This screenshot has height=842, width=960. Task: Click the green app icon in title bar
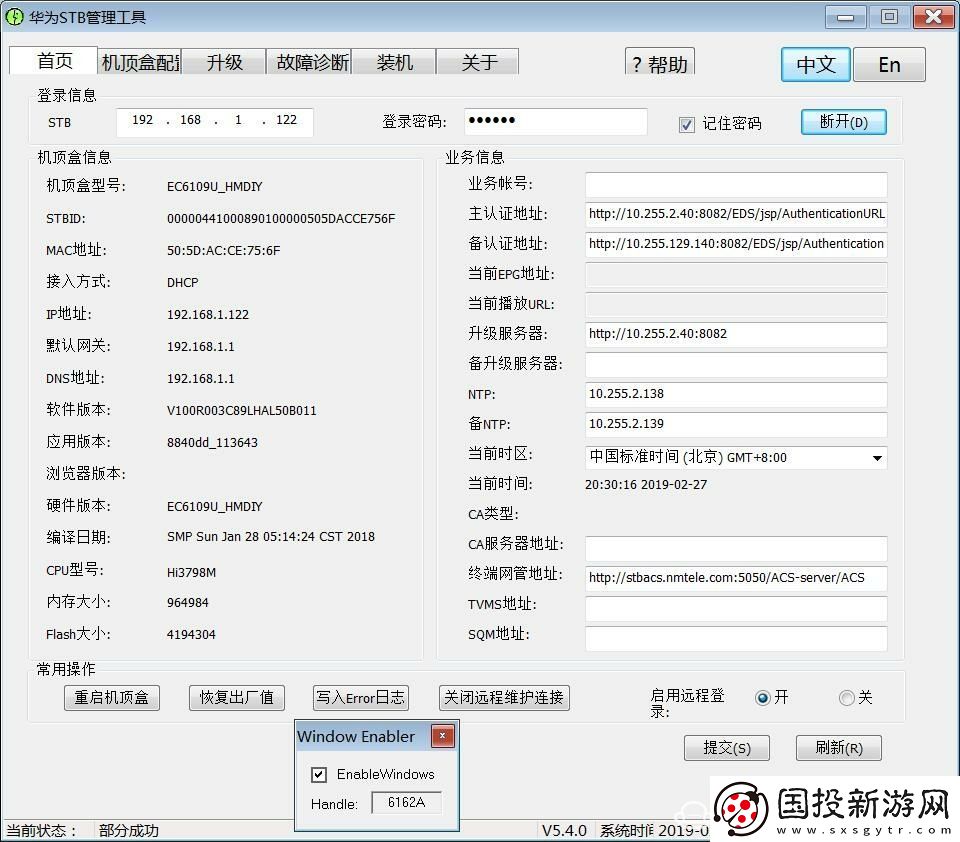tap(14, 17)
